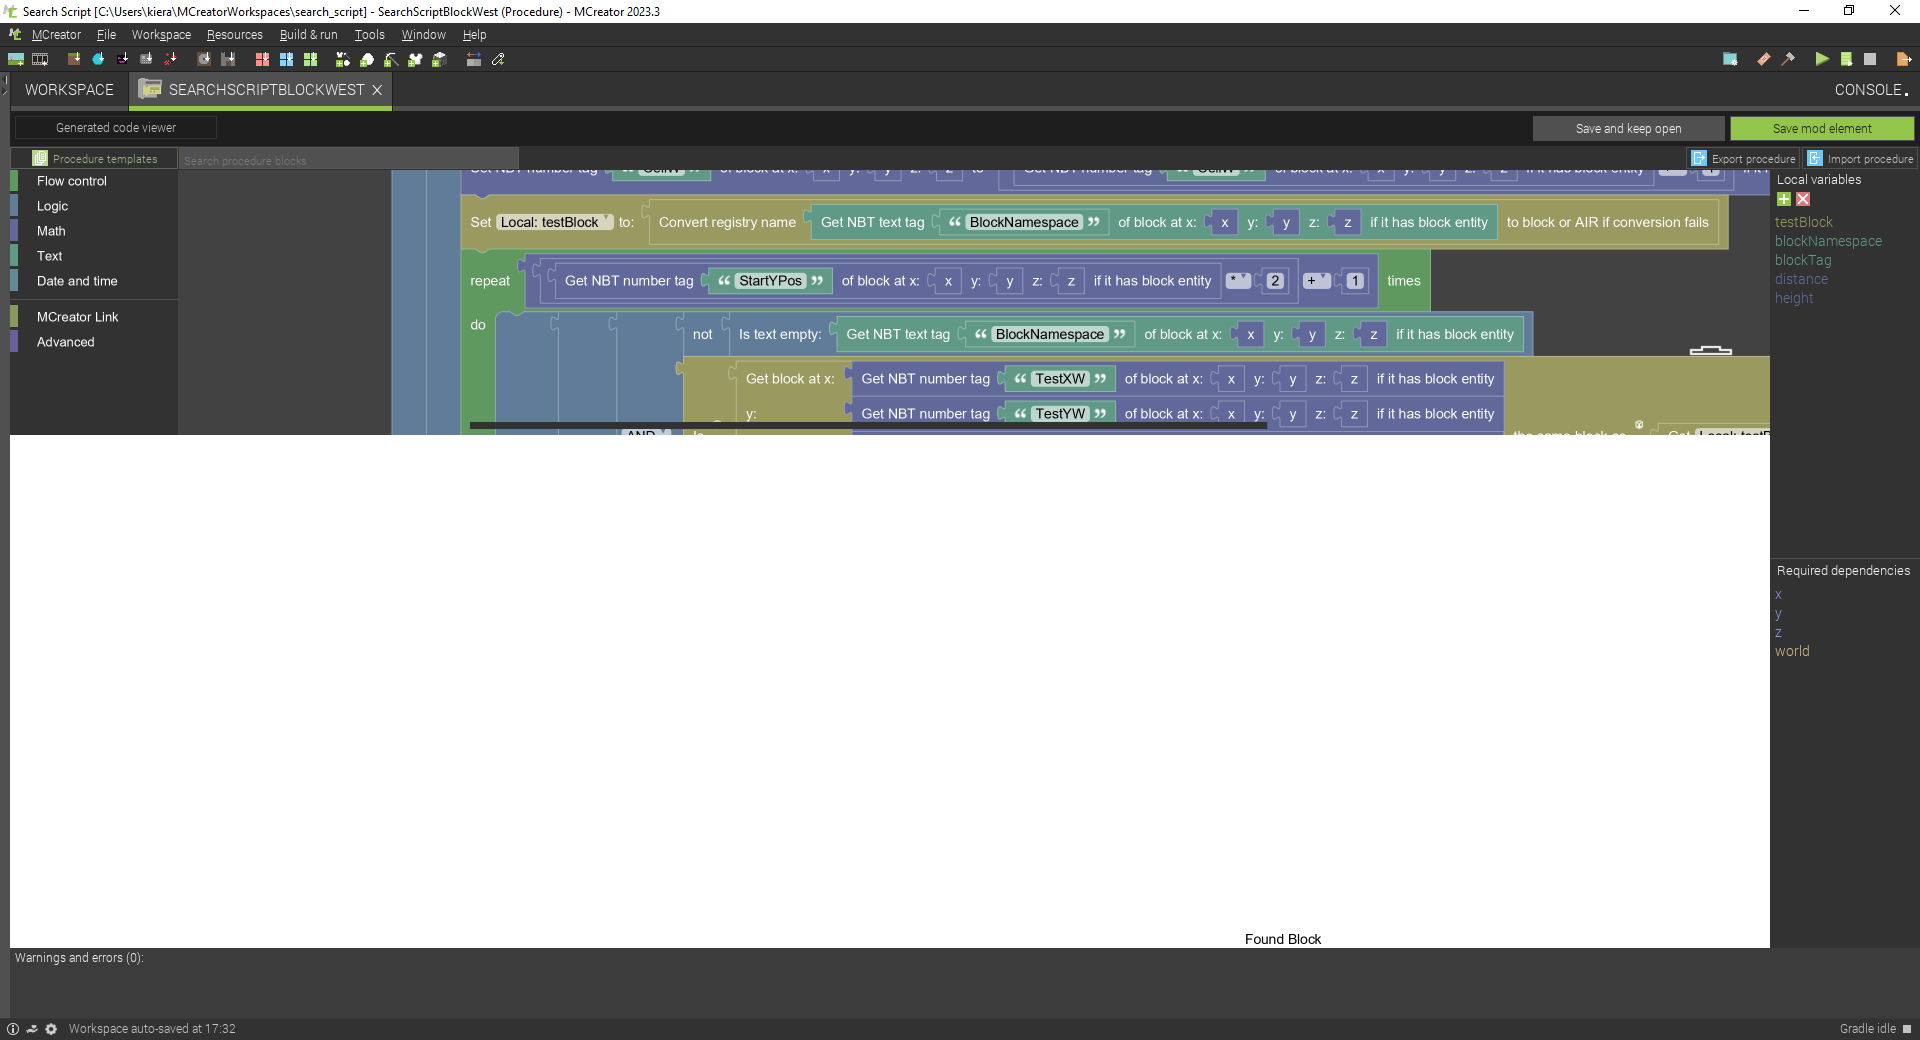Add a new local variable with the plus icon
This screenshot has height=1040, width=1920.
coord(1784,199)
